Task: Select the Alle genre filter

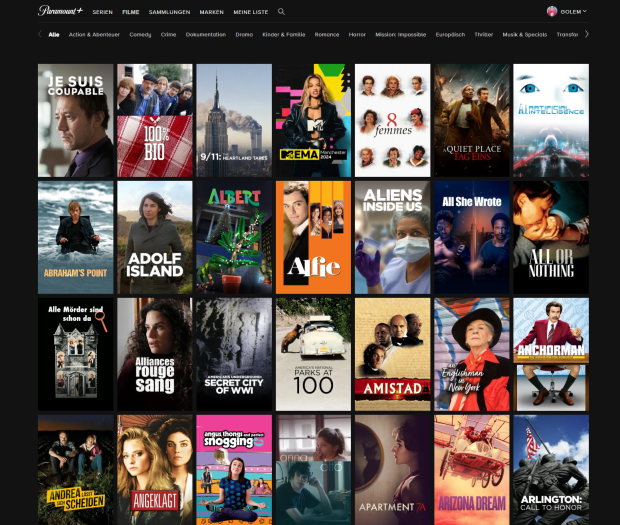Action: point(54,35)
